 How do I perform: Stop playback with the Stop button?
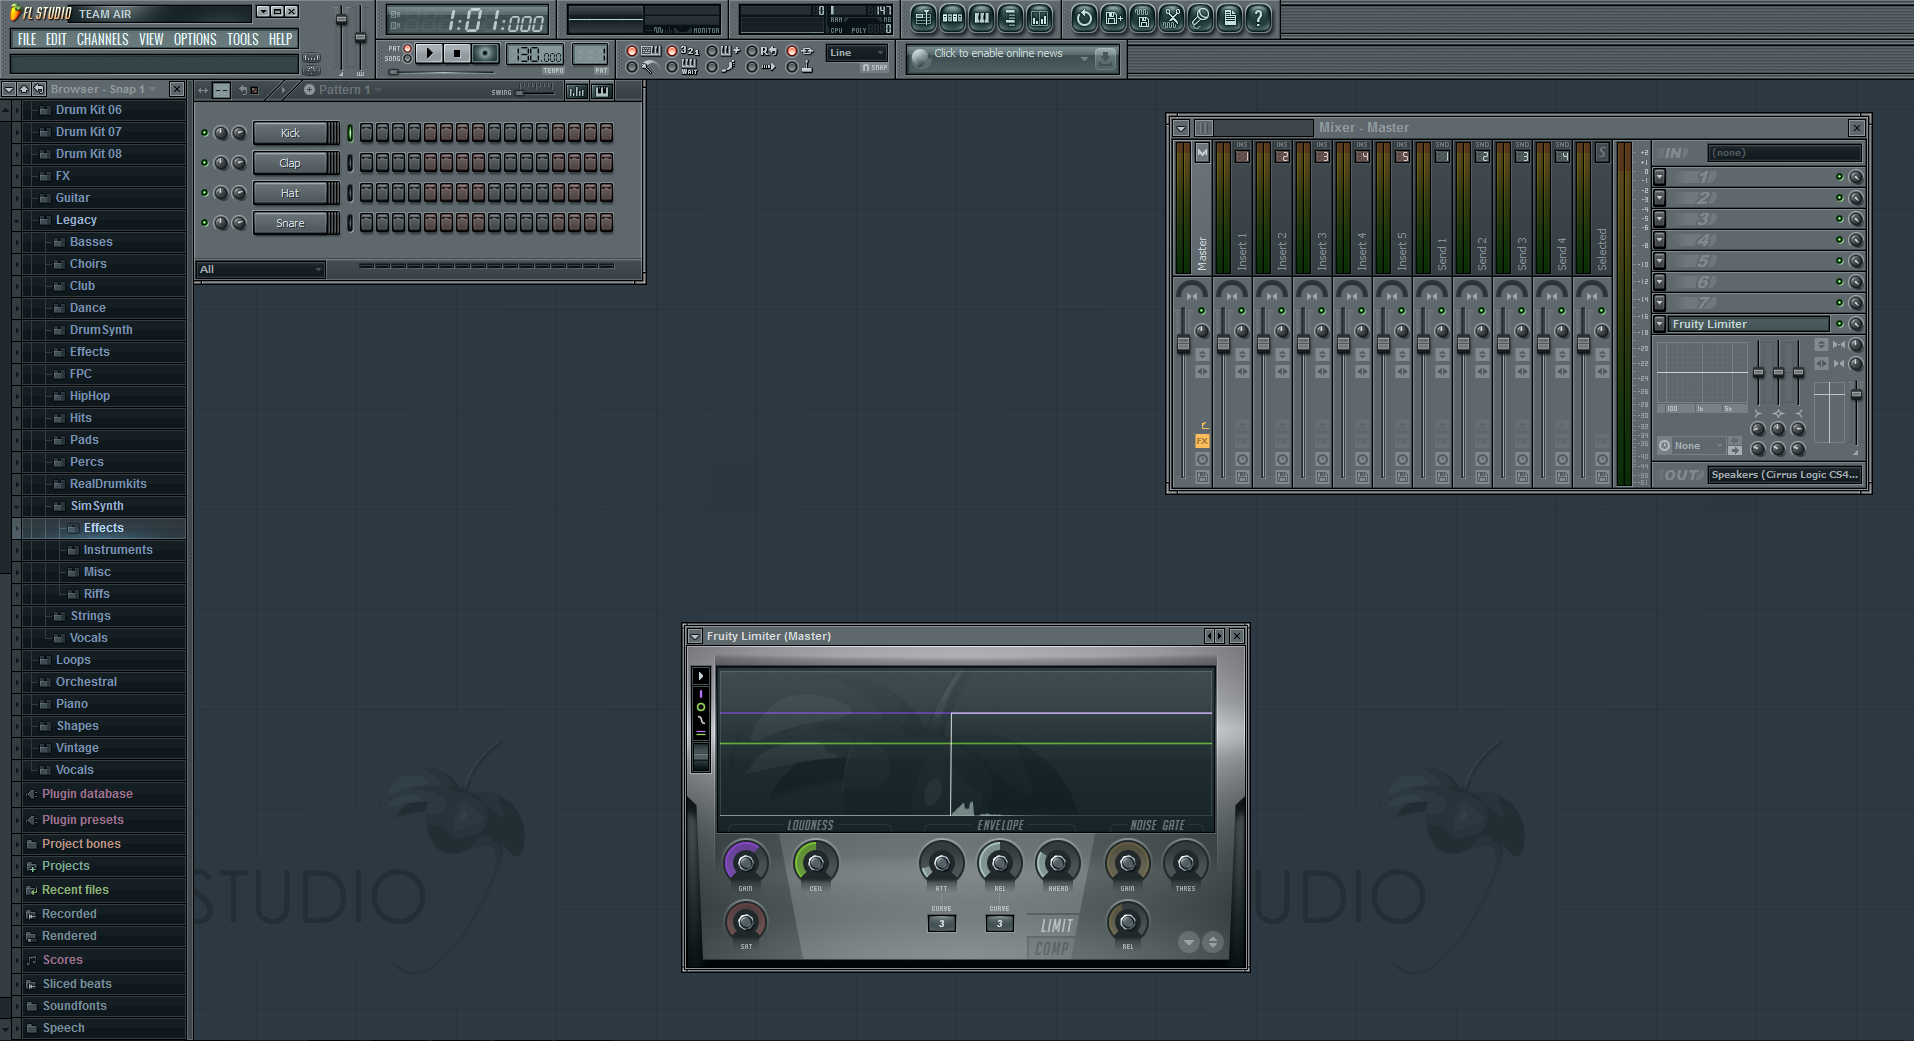457,53
